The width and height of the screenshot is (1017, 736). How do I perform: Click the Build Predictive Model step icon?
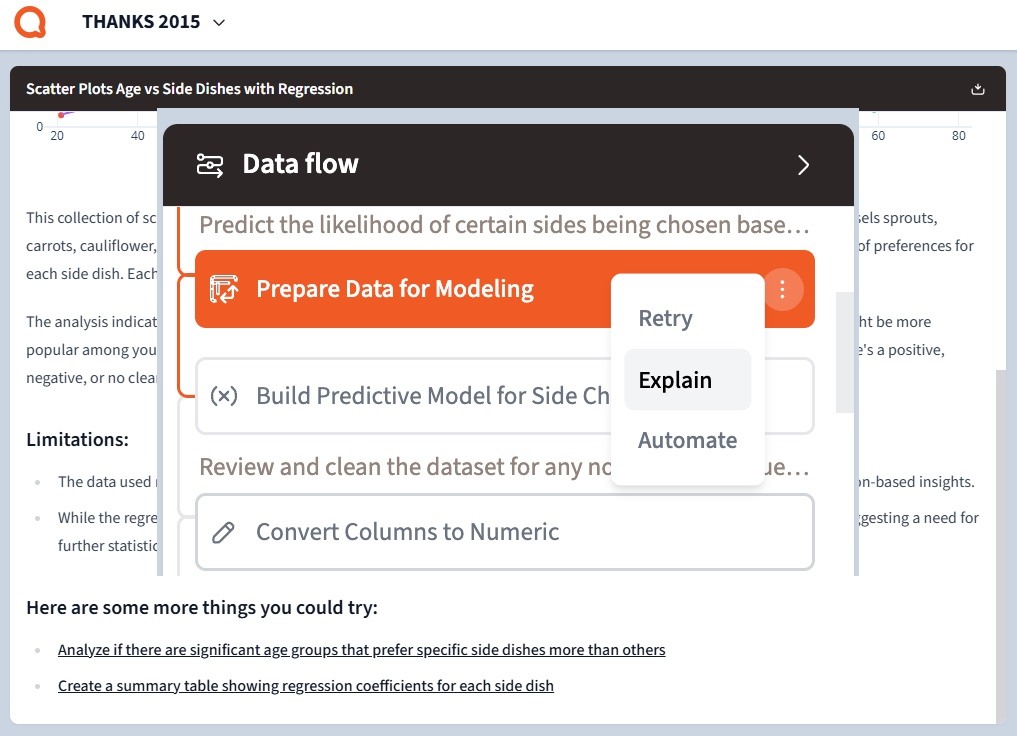[x=224, y=396]
